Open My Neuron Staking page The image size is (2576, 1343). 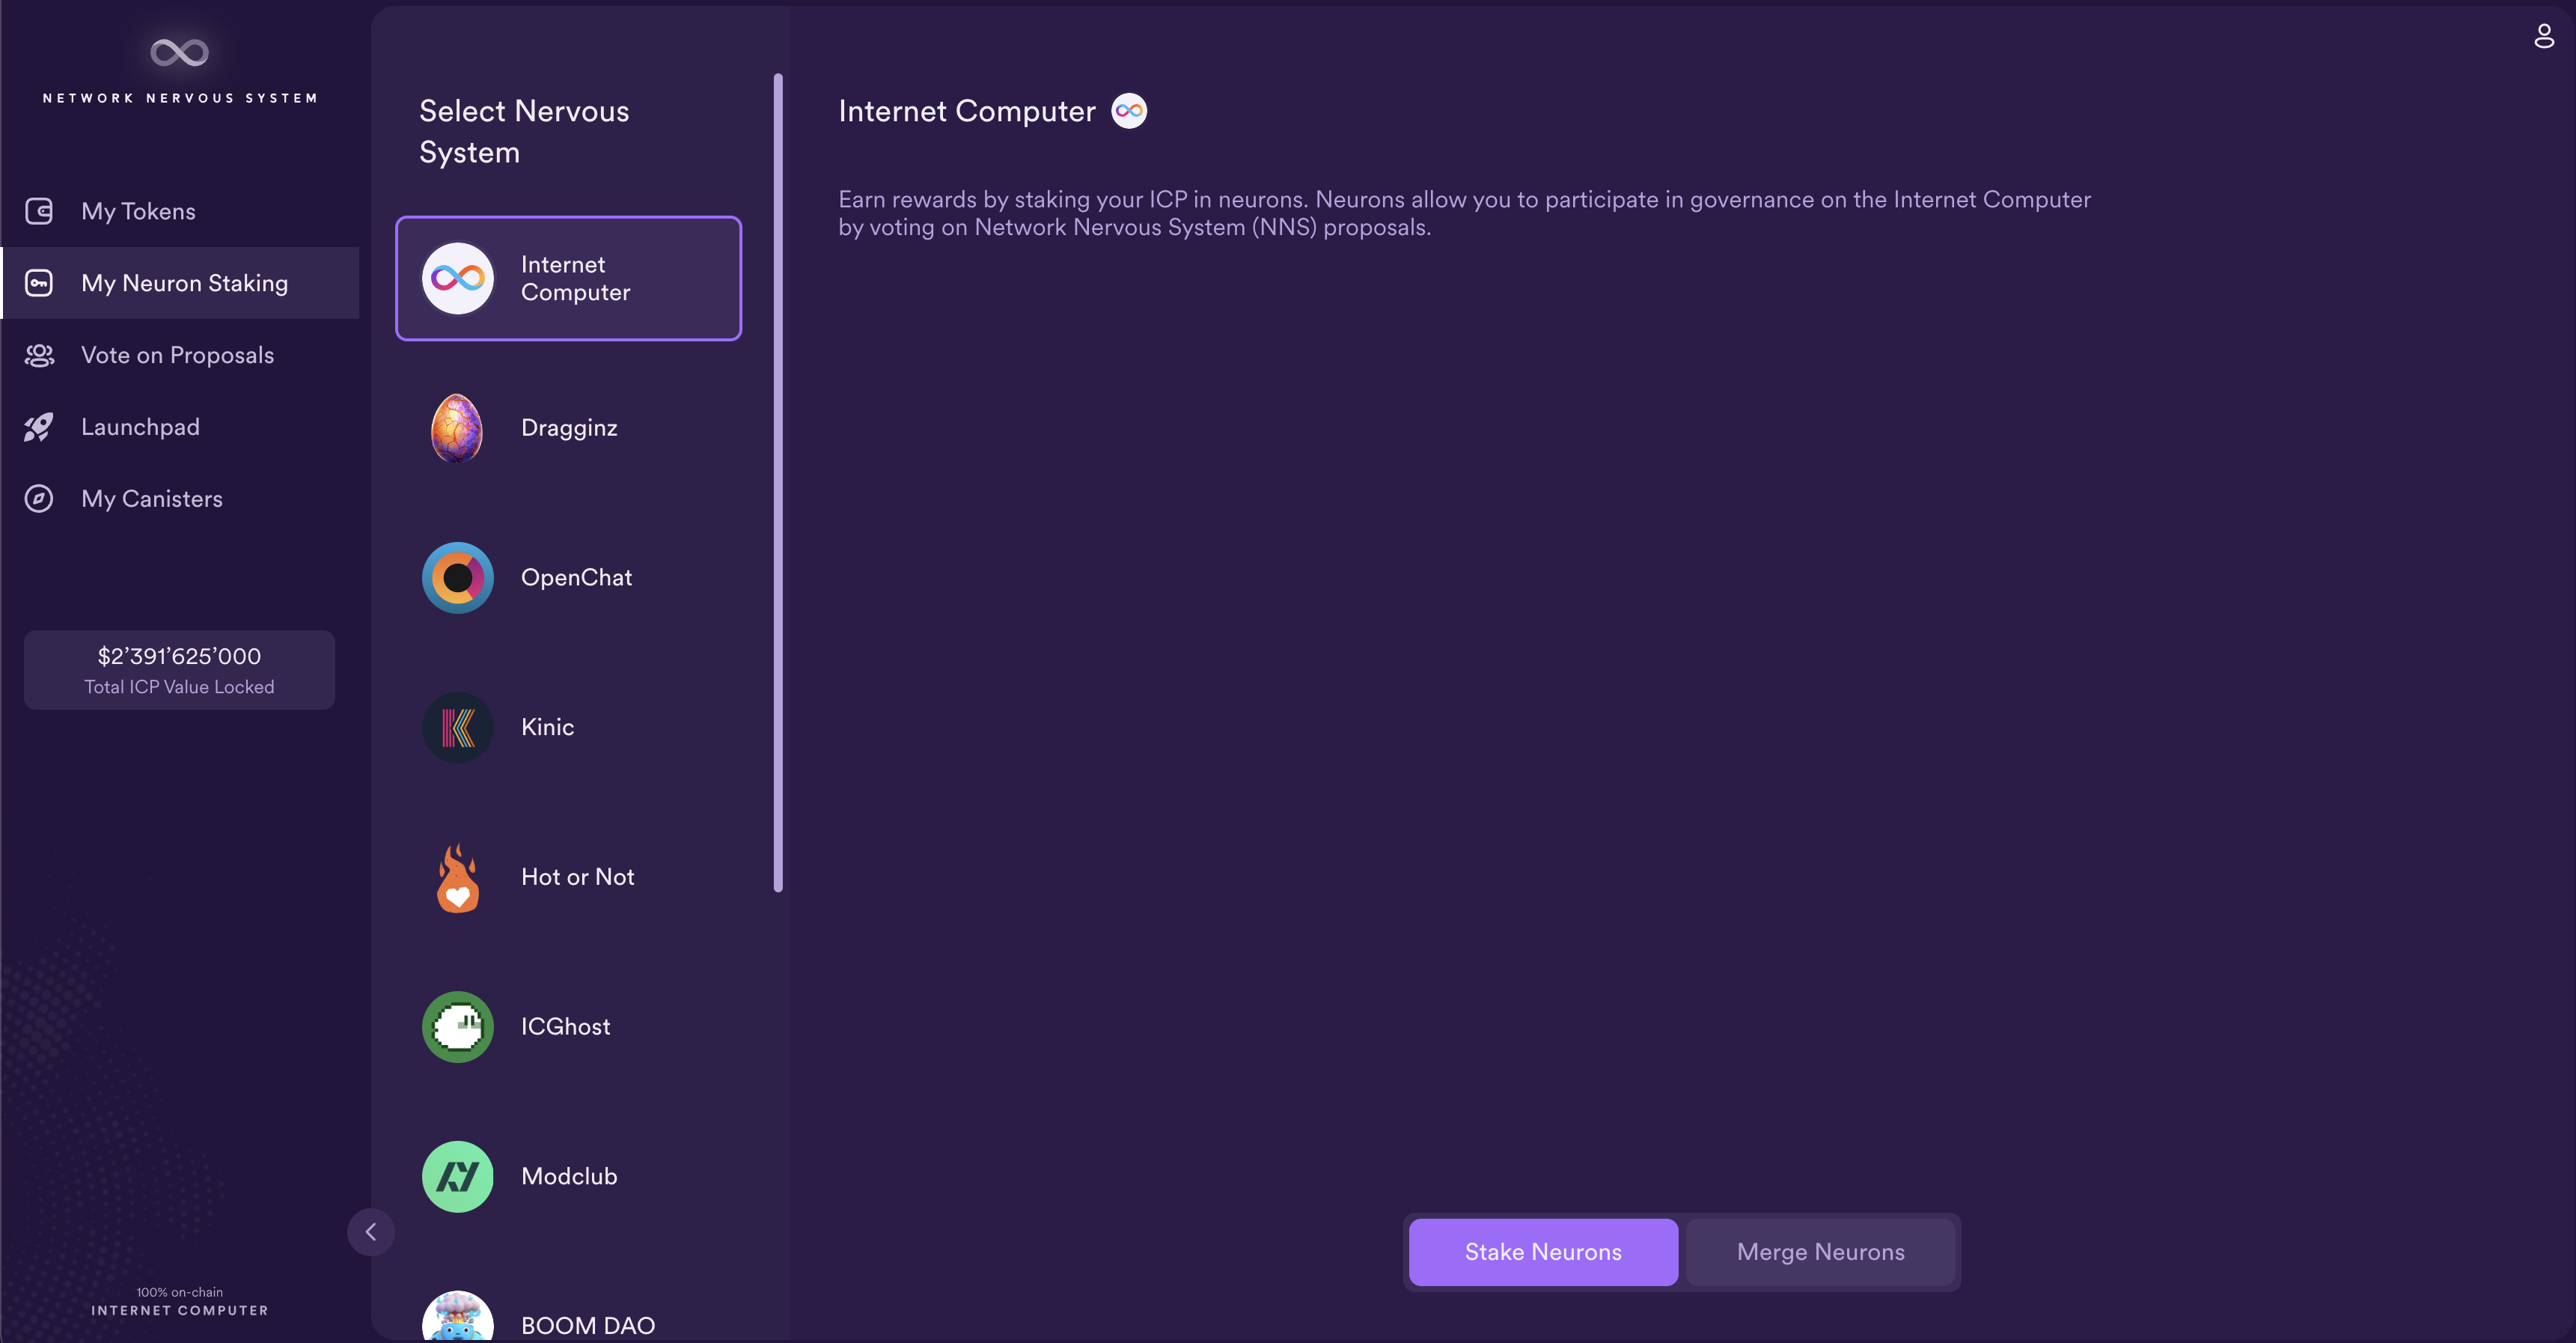[184, 283]
